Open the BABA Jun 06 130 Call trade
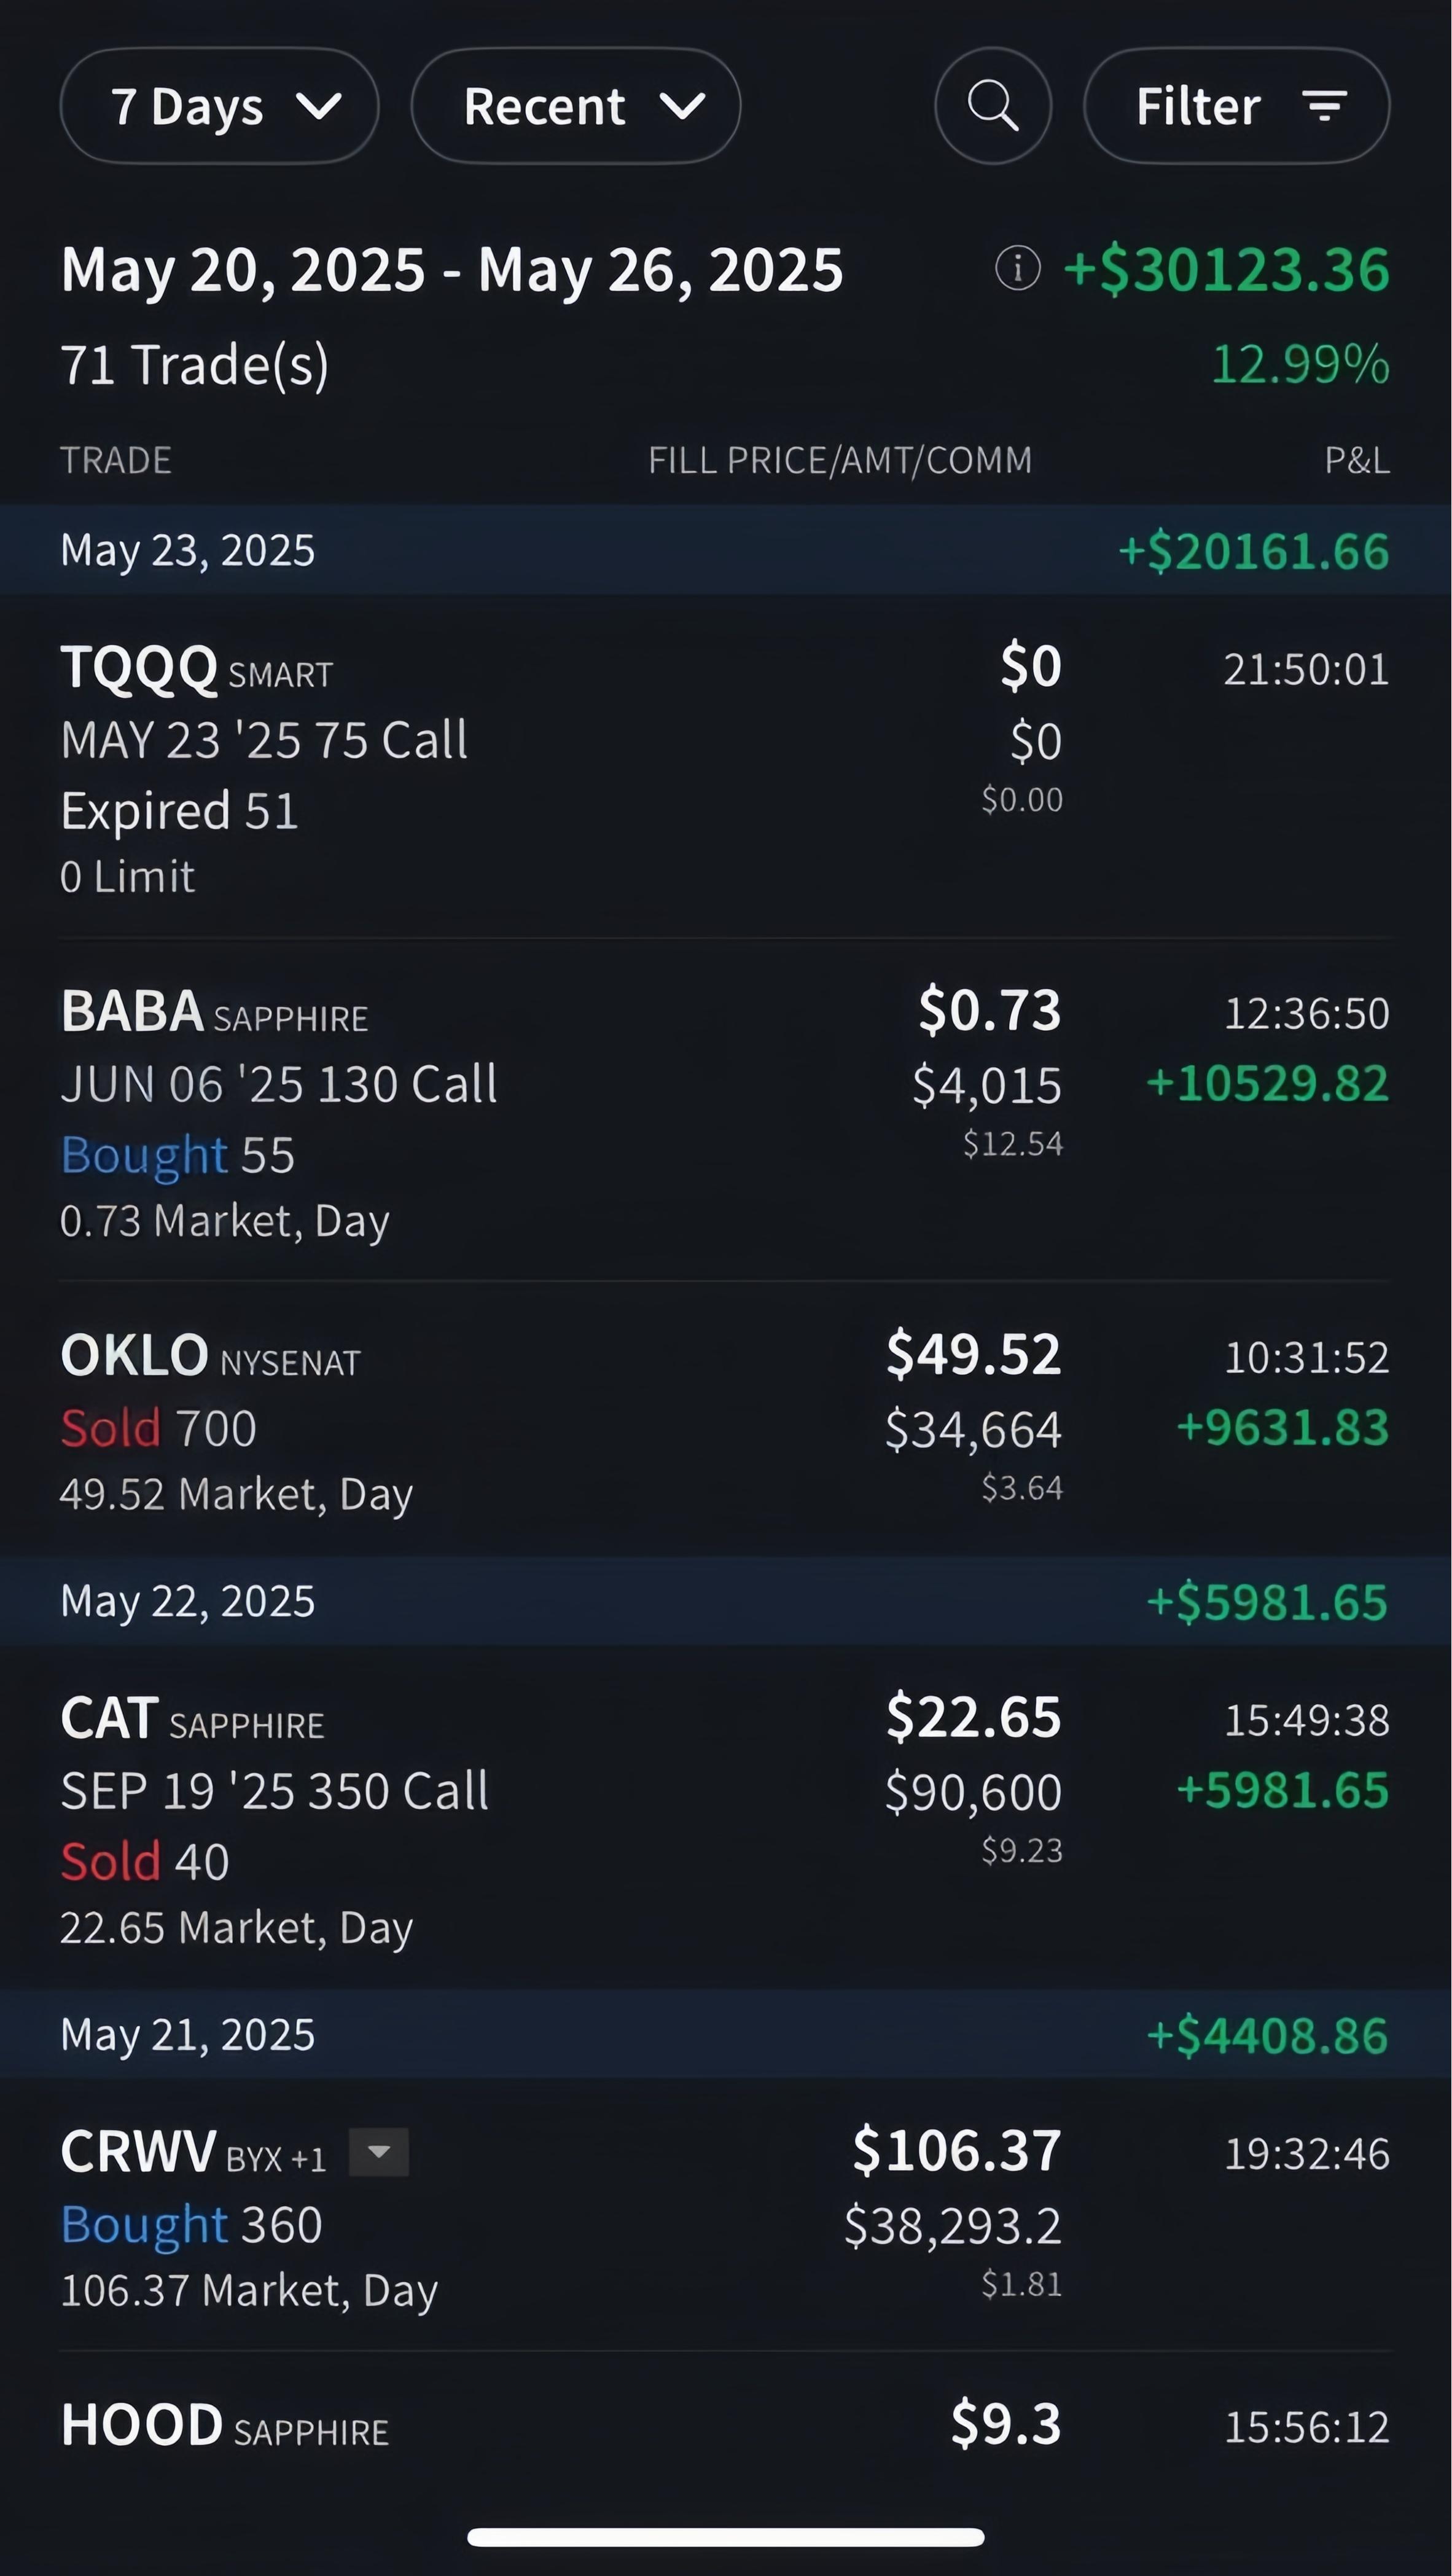Screen dimensions: 1452x2576 tap(726, 1111)
